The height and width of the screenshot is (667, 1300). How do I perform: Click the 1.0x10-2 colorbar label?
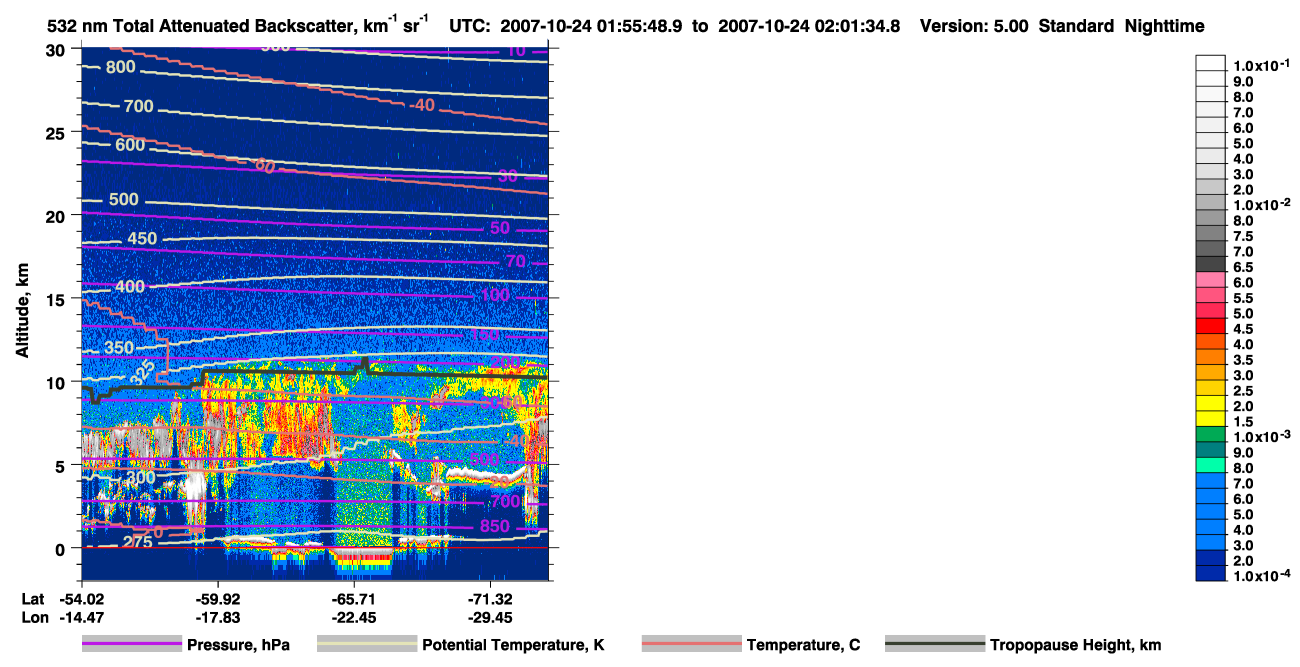click(1261, 204)
